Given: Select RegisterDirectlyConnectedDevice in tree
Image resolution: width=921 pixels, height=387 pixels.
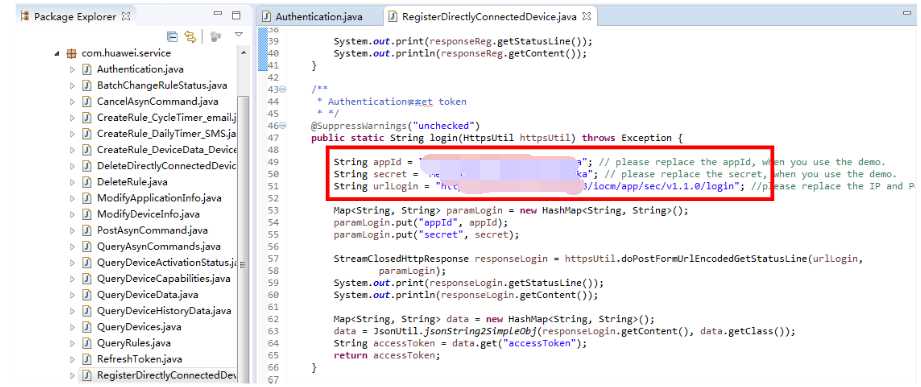Looking at the screenshot, I should coord(167,375).
